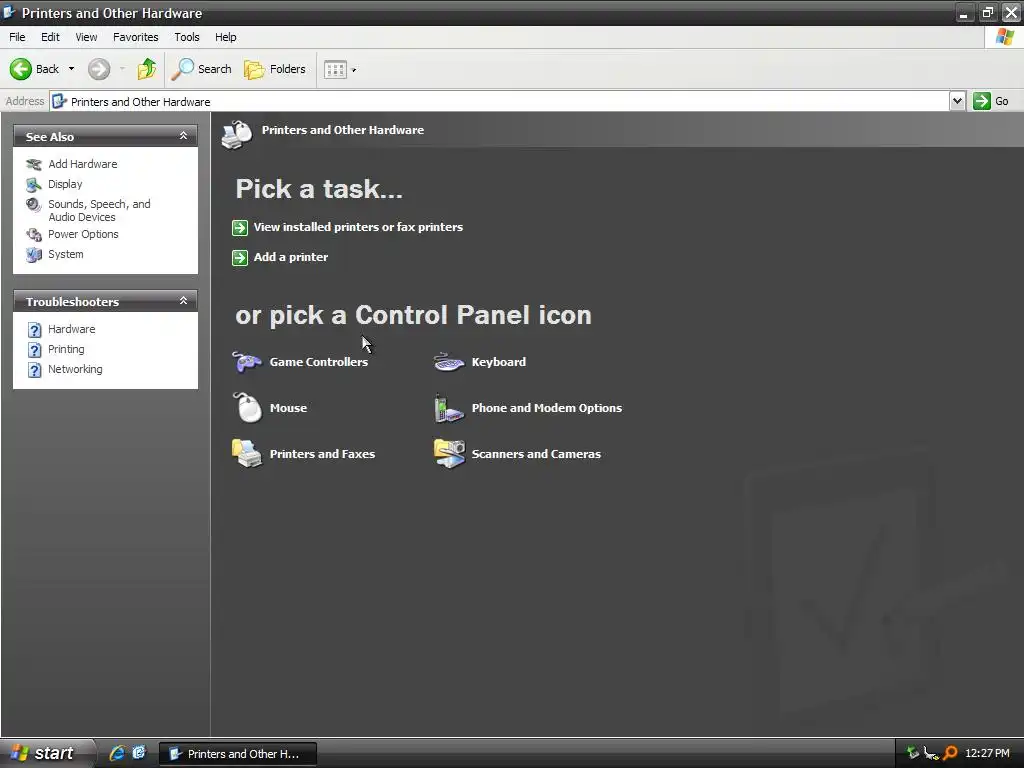Screen dimensions: 1024x768
Task: Click the Up folder icon
Action: coord(146,69)
